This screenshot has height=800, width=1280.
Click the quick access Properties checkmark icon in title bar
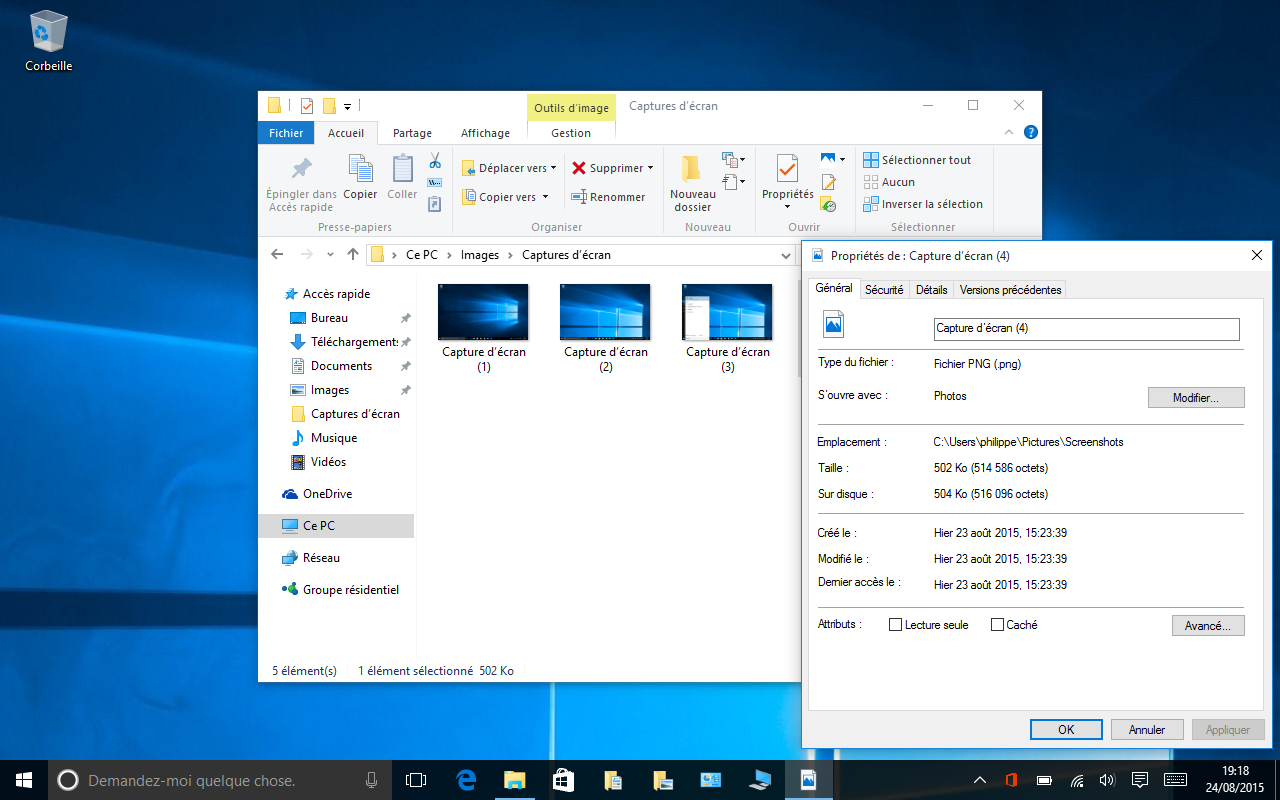(x=307, y=106)
